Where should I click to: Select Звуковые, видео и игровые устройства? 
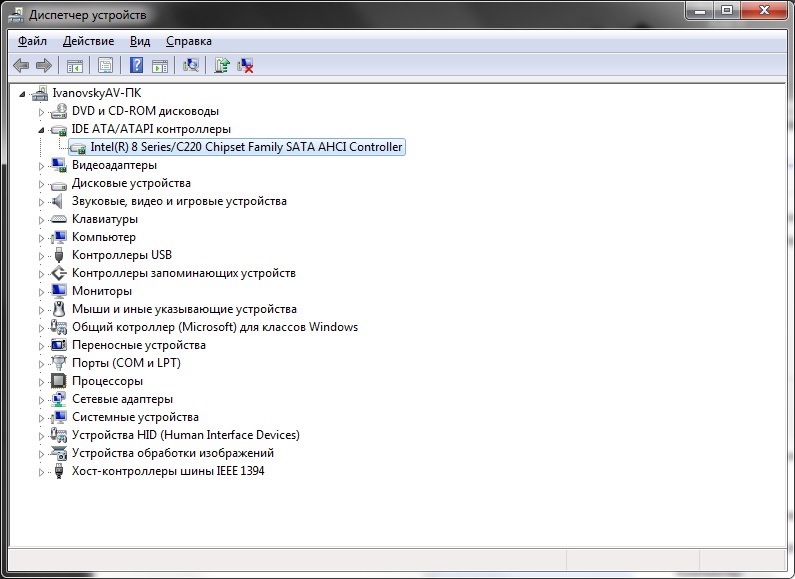[x=179, y=201]
